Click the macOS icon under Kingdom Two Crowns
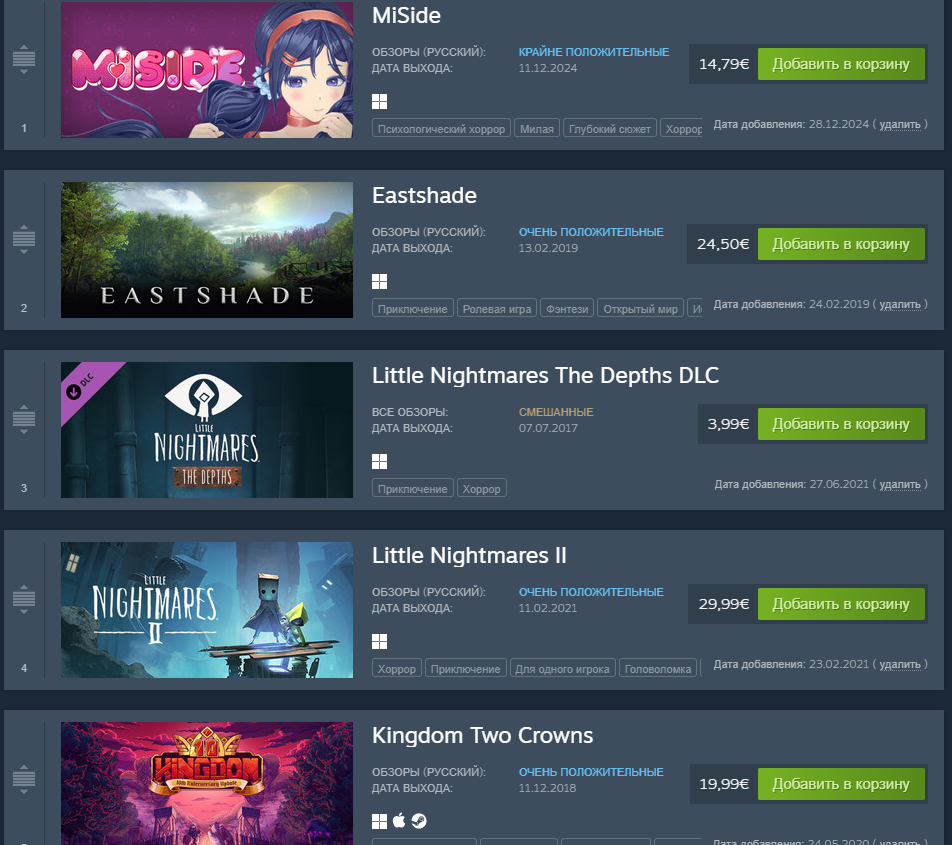Screen dimensions: 952x845 tap(399, 821)
